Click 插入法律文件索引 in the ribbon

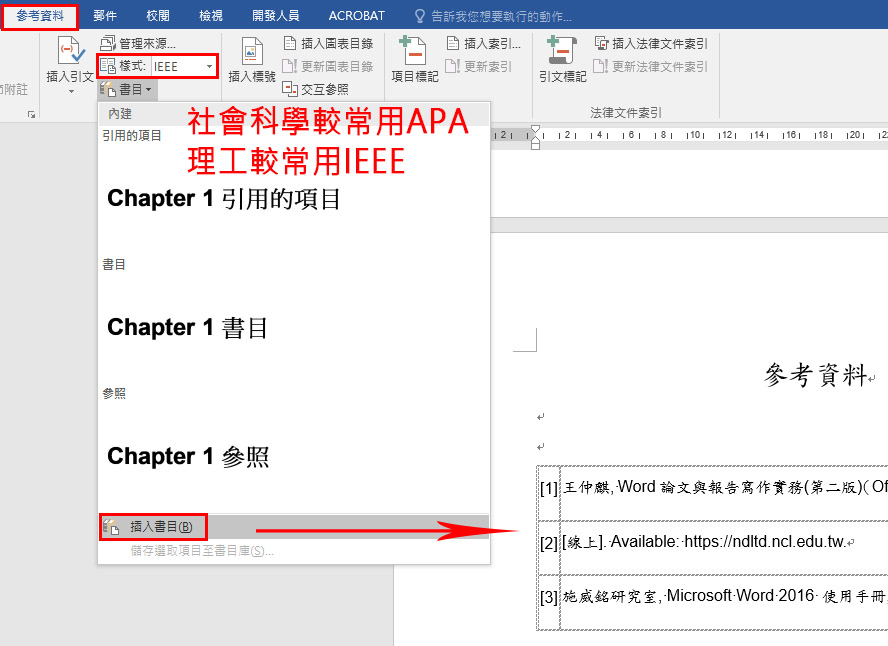pyautogui.click(x=651, y=43)
